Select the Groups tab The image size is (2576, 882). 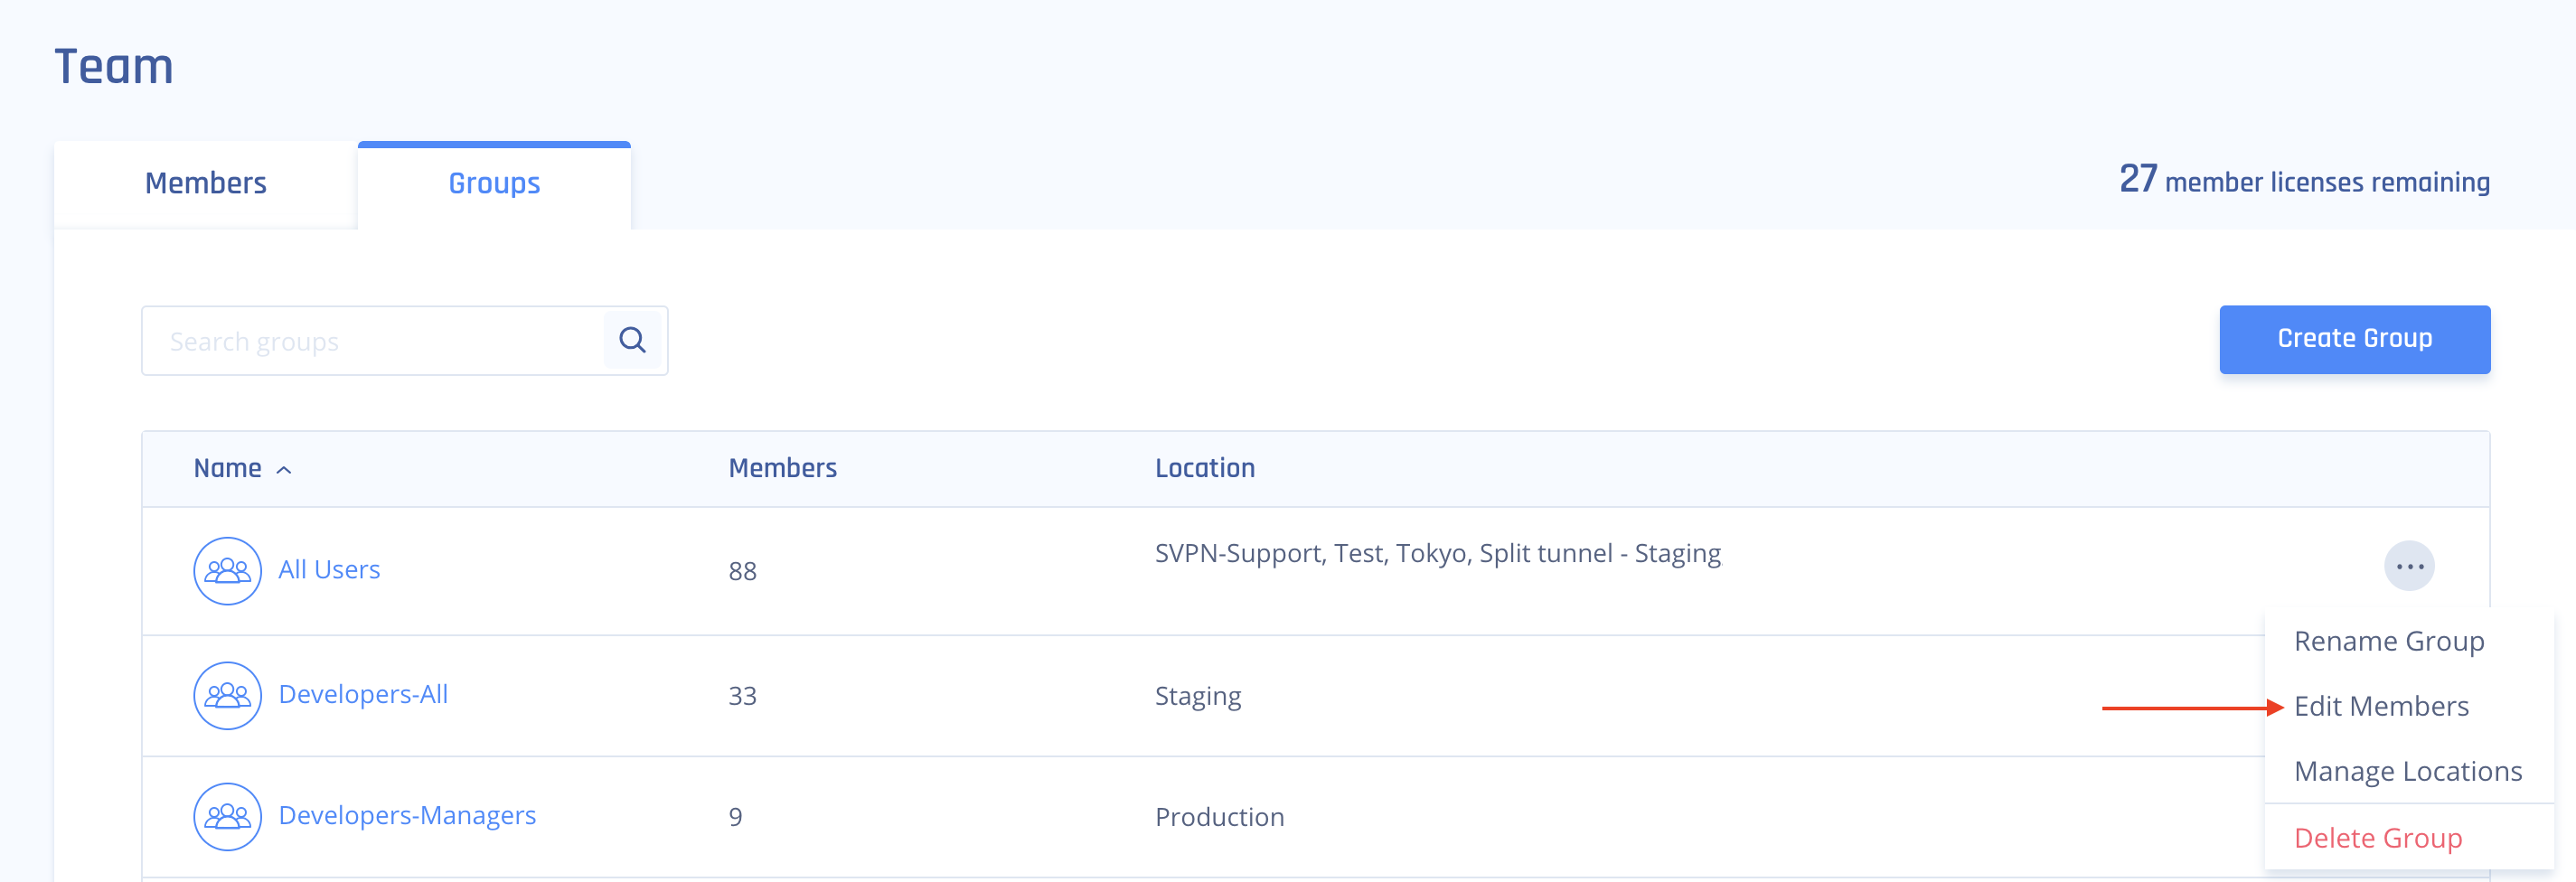pos(494,184)
